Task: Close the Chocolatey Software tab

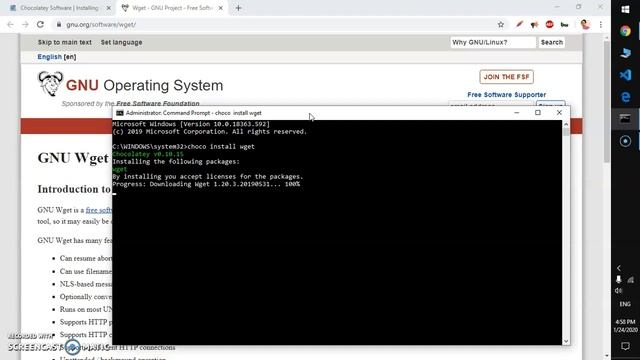Action: point(109,8)
